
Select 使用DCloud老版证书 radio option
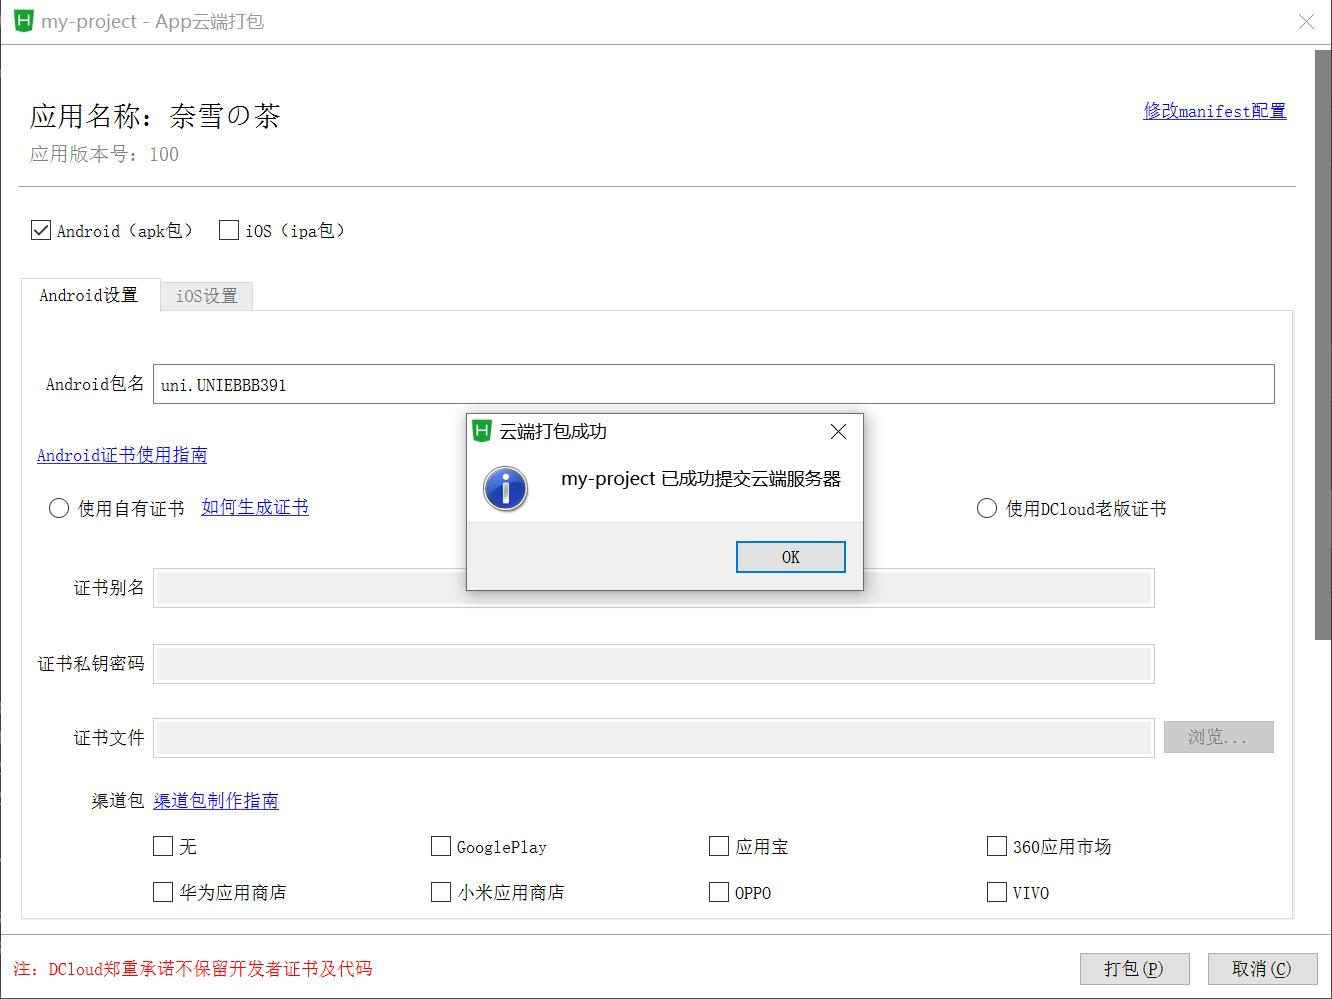click(x=987, y=508)
